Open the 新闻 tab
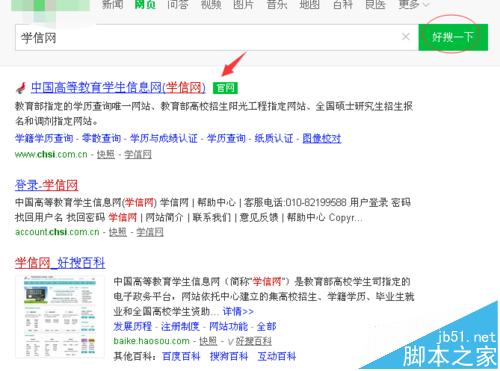This screenshot has height=371, width=500. 112,5
